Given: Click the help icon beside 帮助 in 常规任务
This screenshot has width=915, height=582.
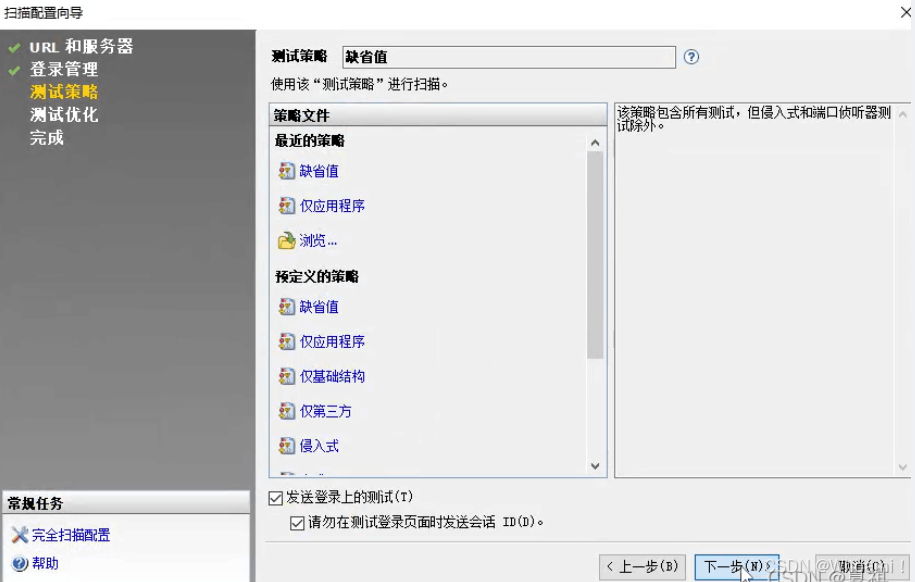Looking at the screenshot, I should 20,563.
